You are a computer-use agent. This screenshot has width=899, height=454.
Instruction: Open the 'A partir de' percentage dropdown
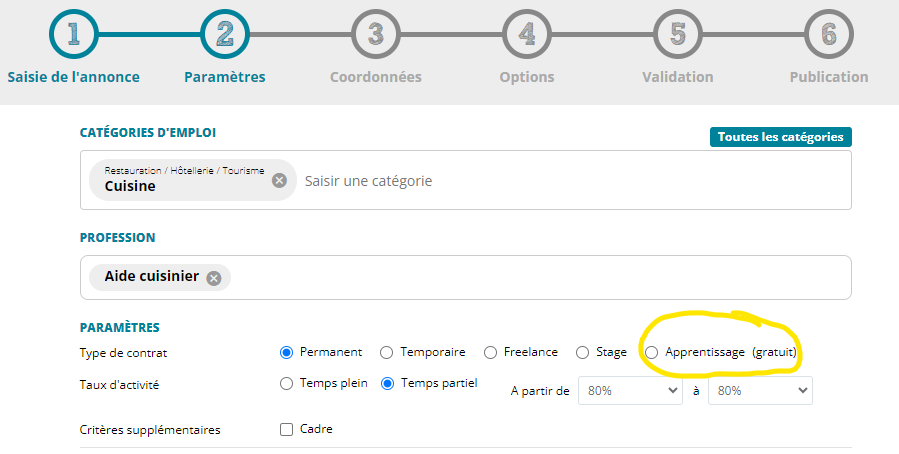point(630,390)
